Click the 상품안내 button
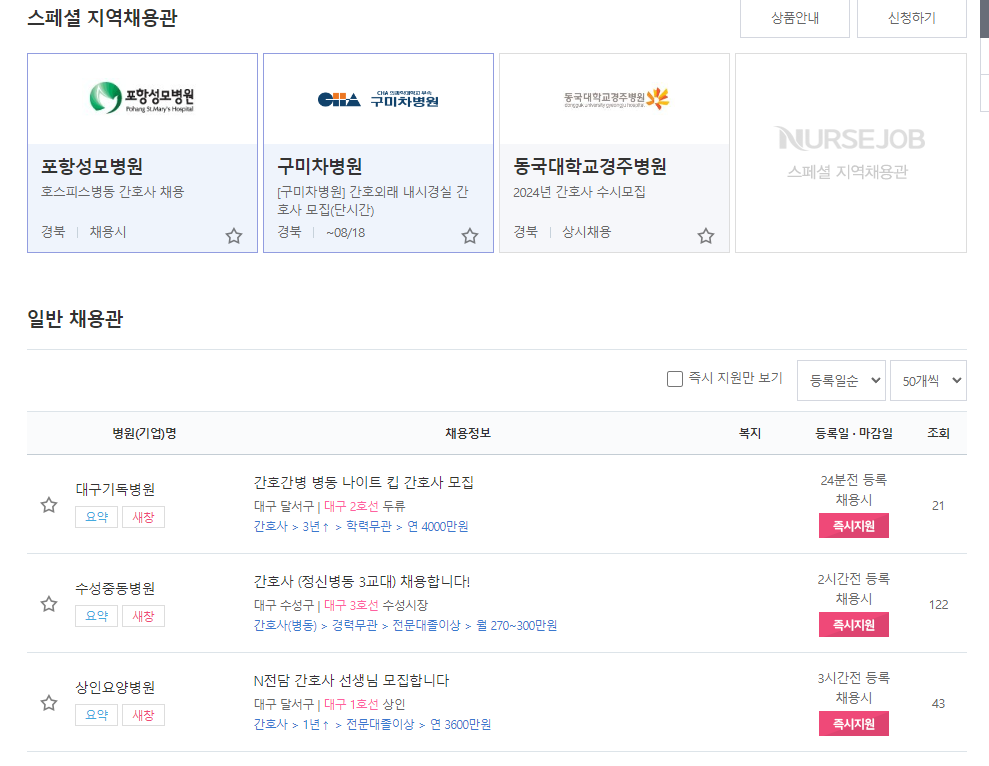The height and width of the screenshot is (766, 989). click(x=794, y=18)
